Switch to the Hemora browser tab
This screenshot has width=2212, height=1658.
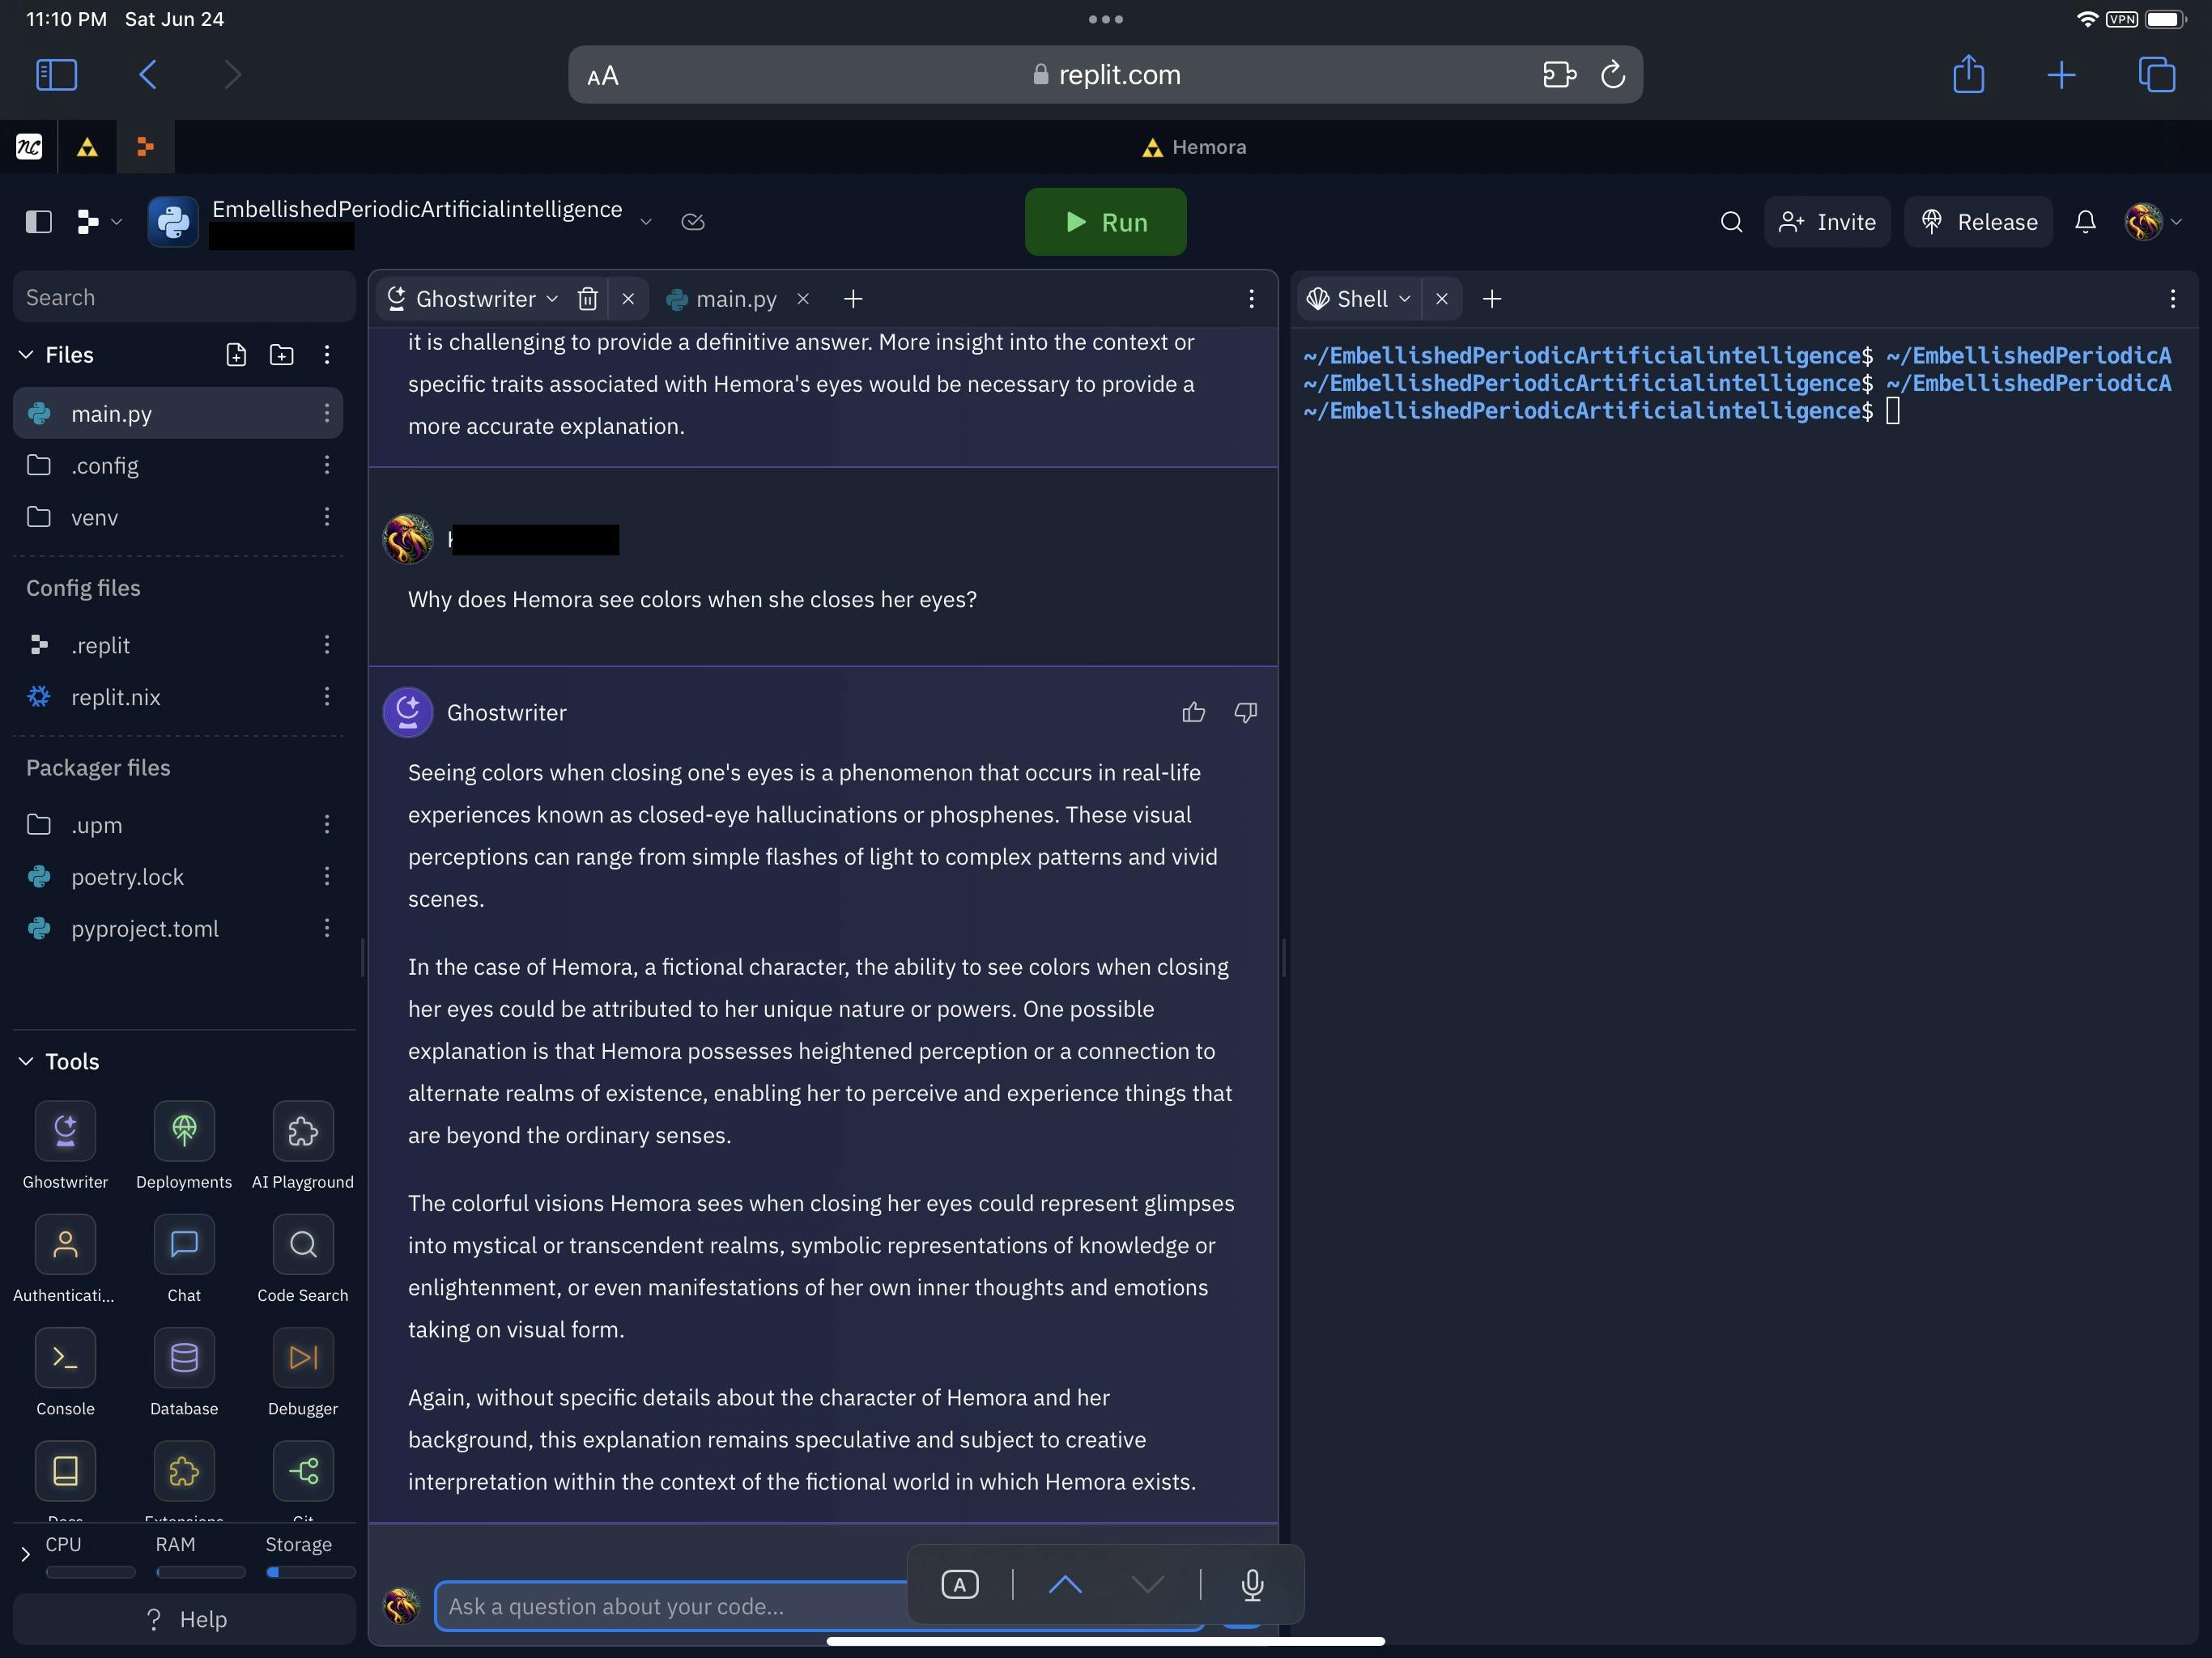[1194, 147]
